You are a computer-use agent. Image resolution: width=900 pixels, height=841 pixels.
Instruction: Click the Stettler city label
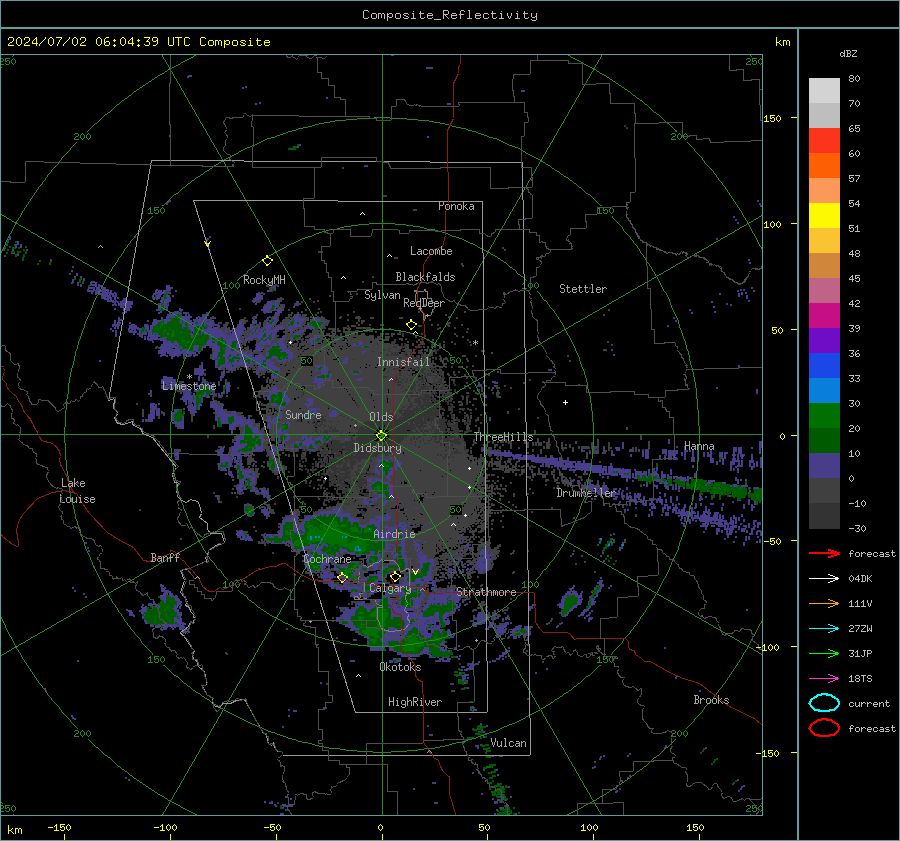click(x=583, y=289)
